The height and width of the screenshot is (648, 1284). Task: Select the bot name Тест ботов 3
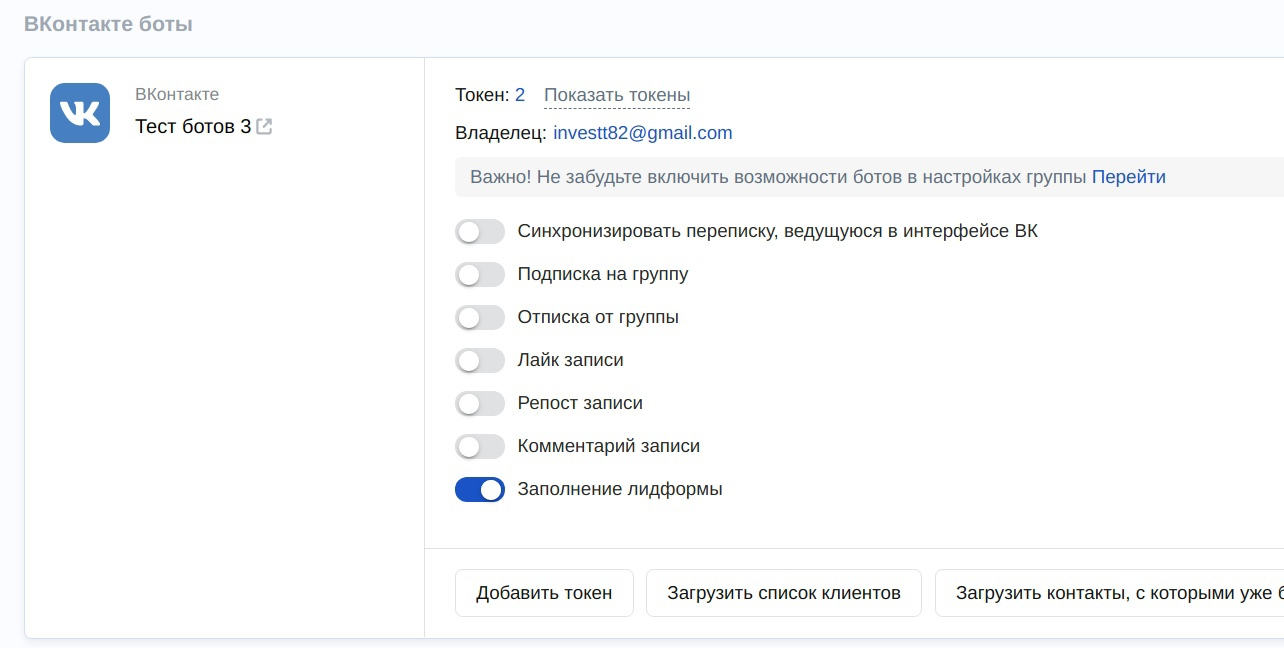click(193, 127)
